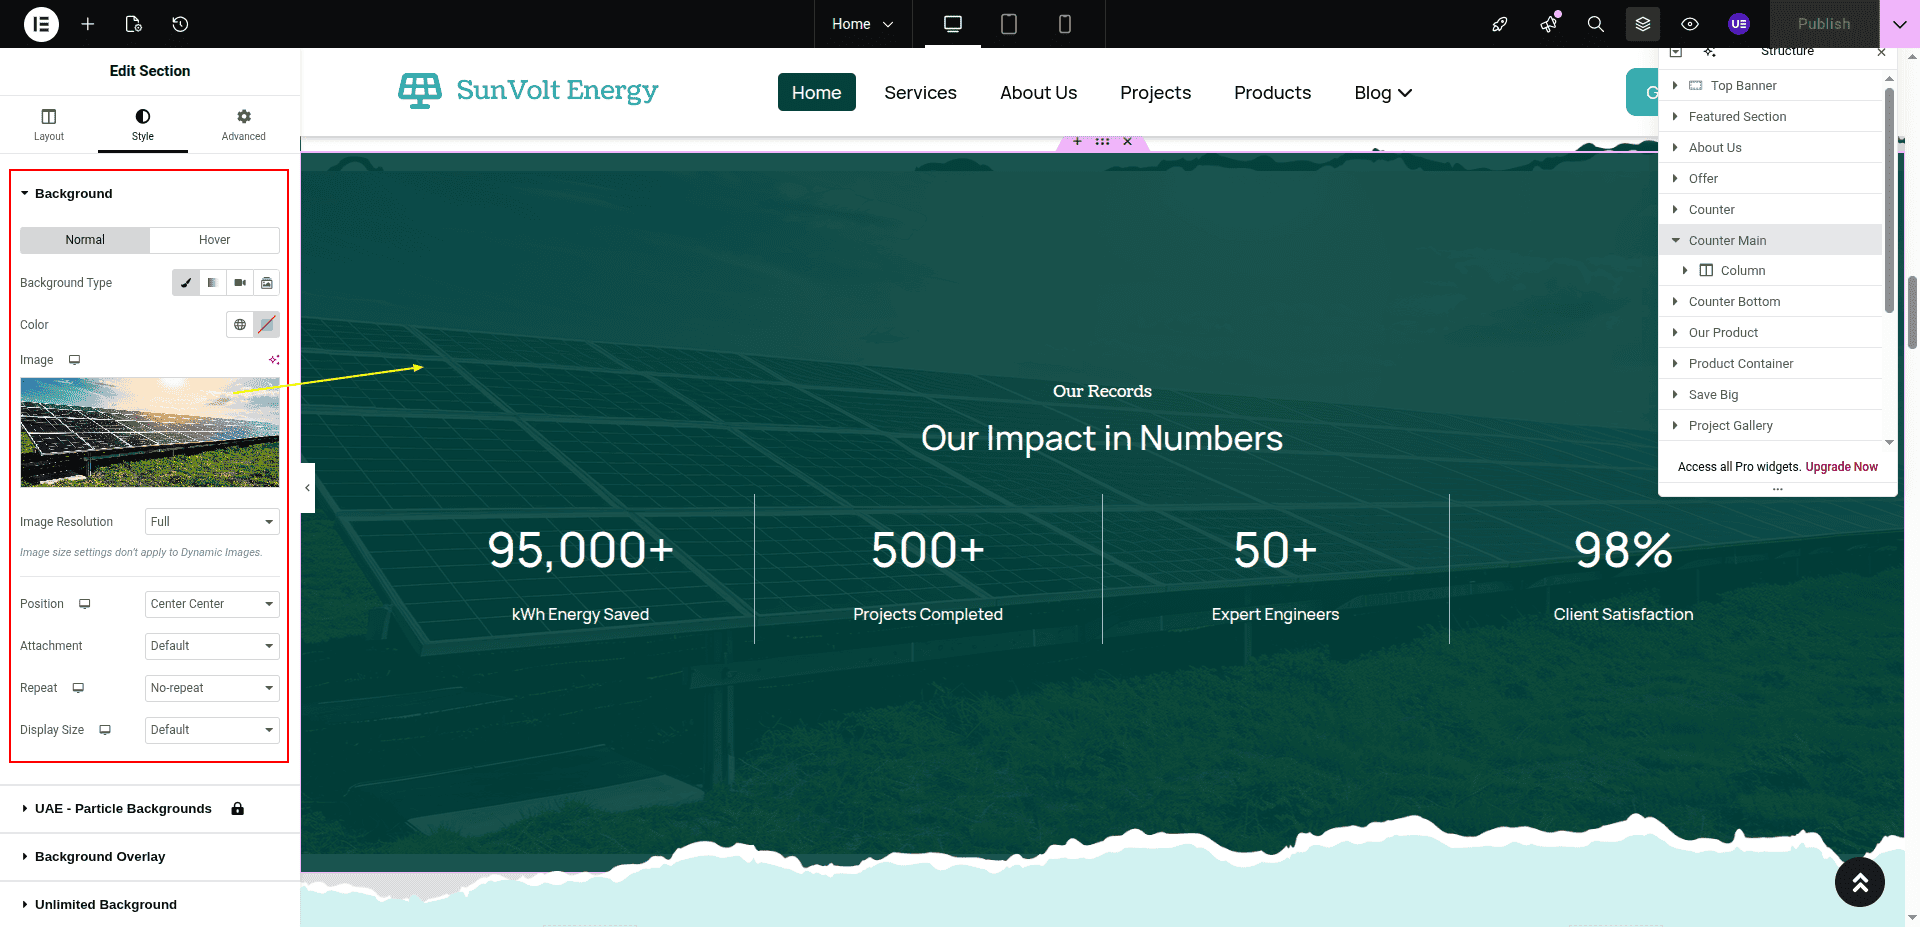Open the Advanced tab
This screenshot has height=927, width=1920.
coord(243,125)
